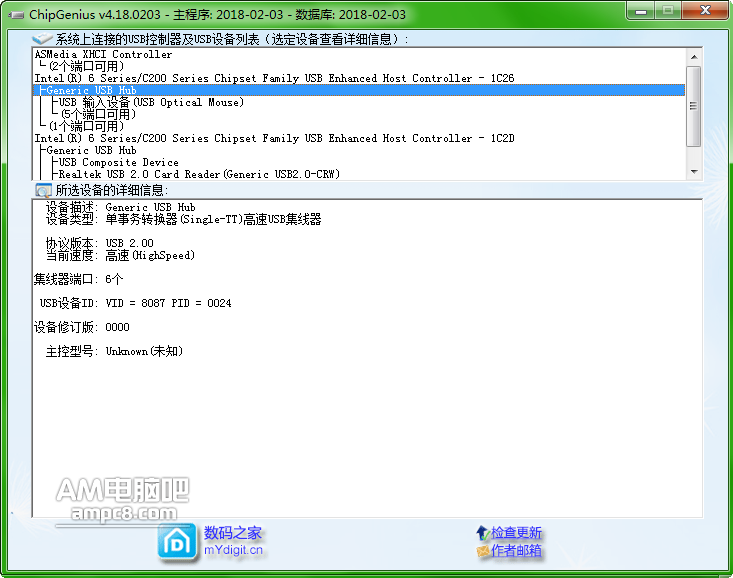The width and height of the screenshot is (733, 578).
Task: Close the ChipGenius window
Action: click(x=705, y=10)
